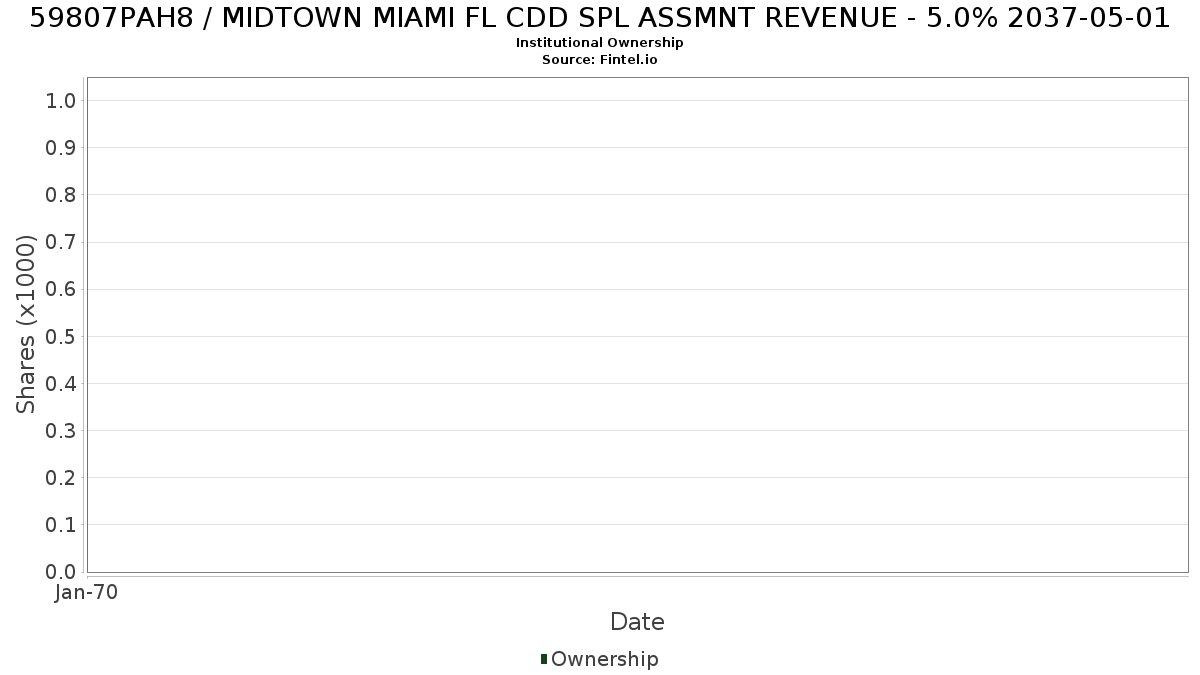Click the Date axis title

pos(637,622)
